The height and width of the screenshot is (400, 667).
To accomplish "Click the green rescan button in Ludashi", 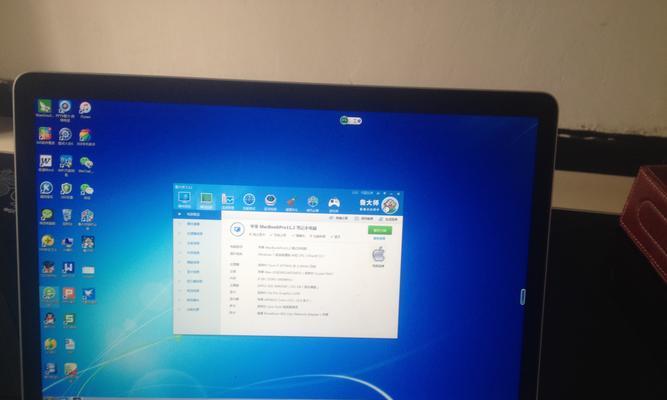I will pyautogui.click(x=379, y=230).
